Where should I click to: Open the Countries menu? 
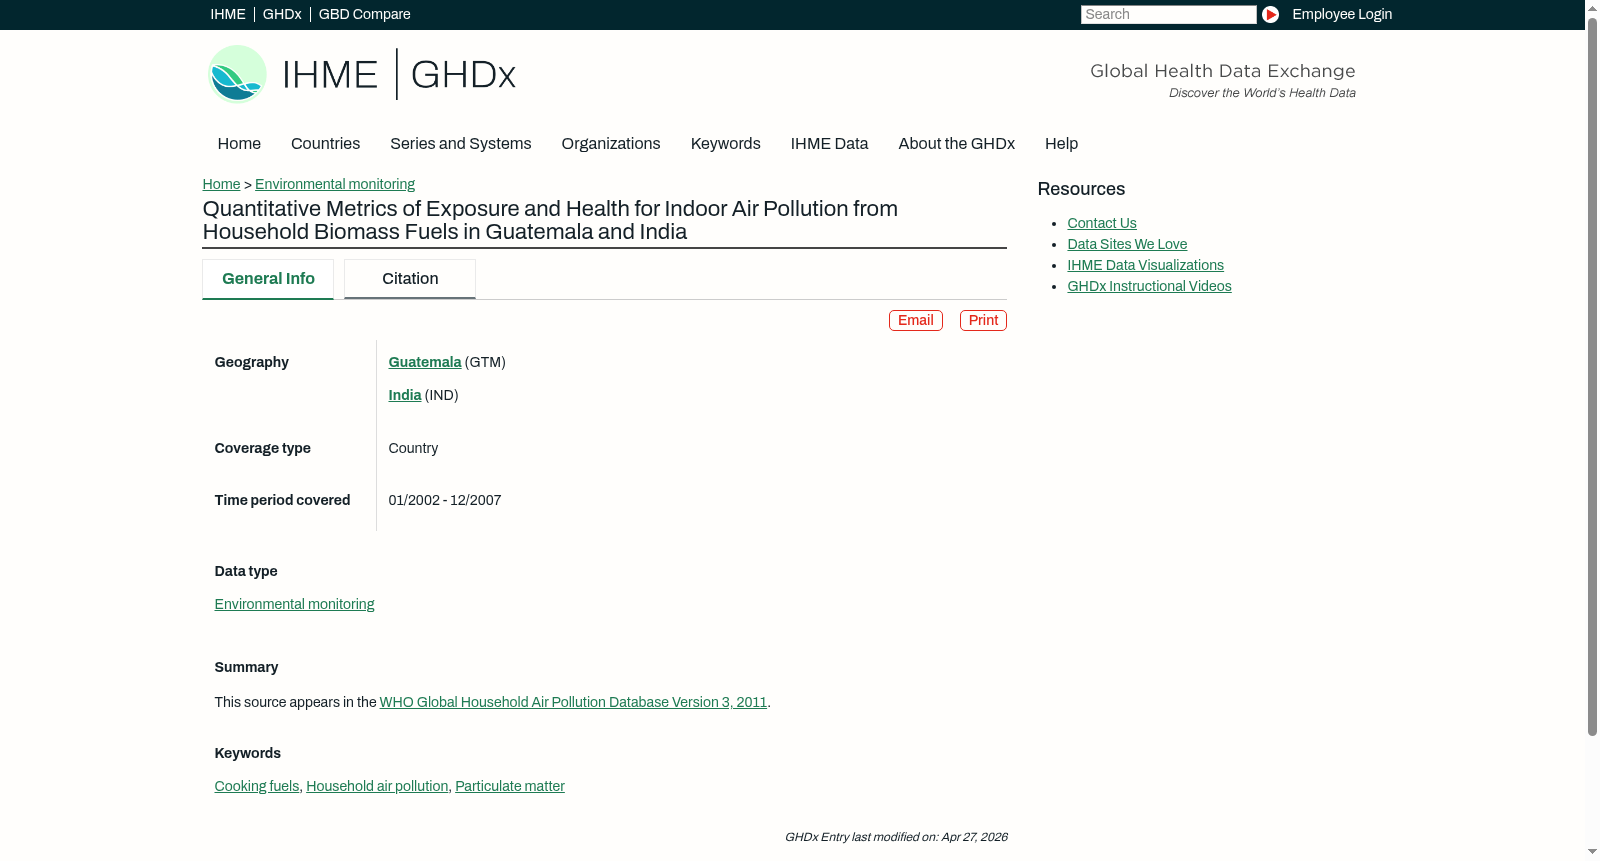tap(325, 144)
